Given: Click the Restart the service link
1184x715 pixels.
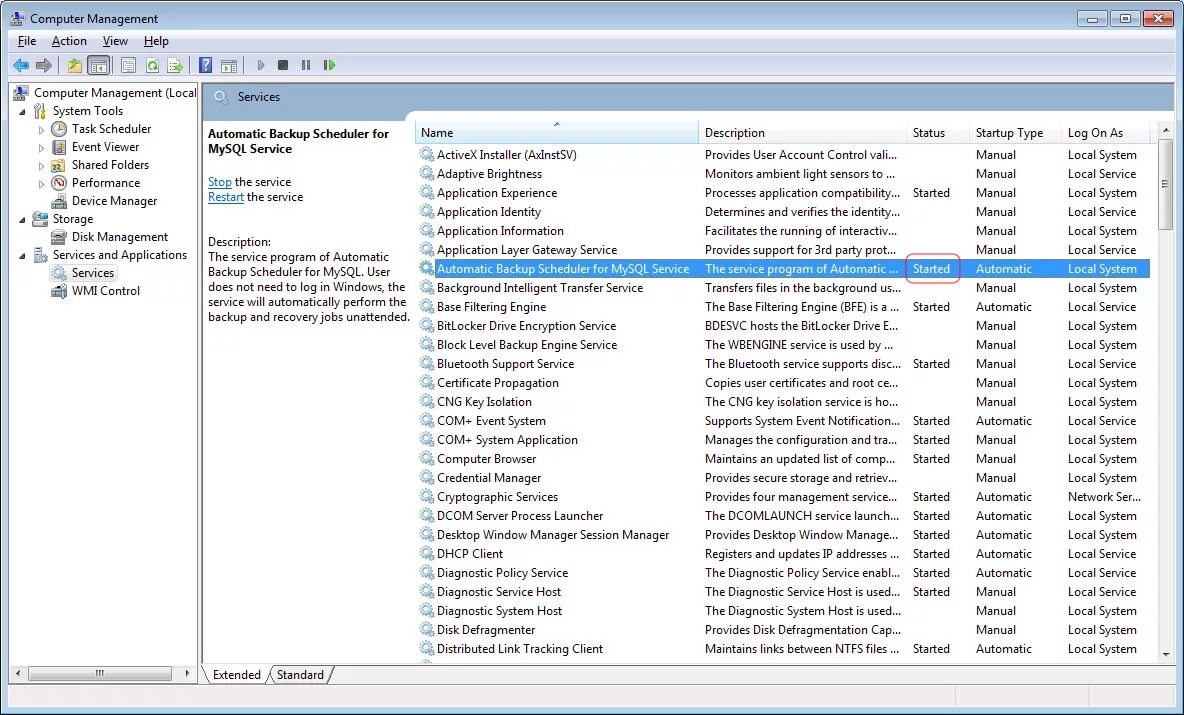Looking at the screenshot, I should [x=225, y=196].
